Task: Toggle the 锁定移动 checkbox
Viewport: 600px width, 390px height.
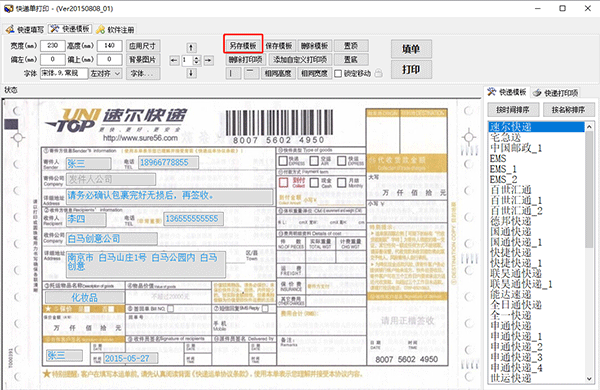Action: click(338, 73)
